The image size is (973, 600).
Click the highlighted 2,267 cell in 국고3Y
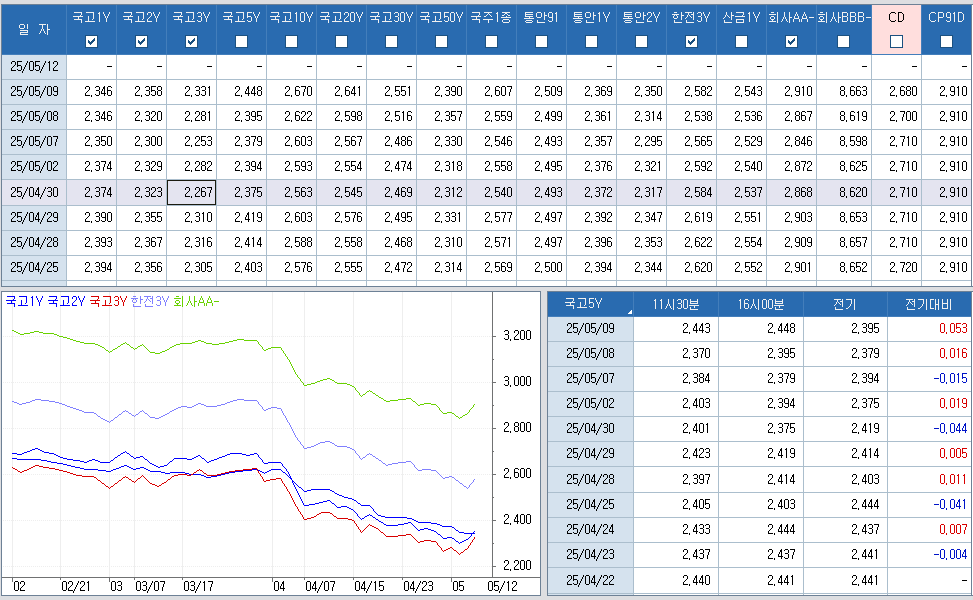(x=191, y=191)
